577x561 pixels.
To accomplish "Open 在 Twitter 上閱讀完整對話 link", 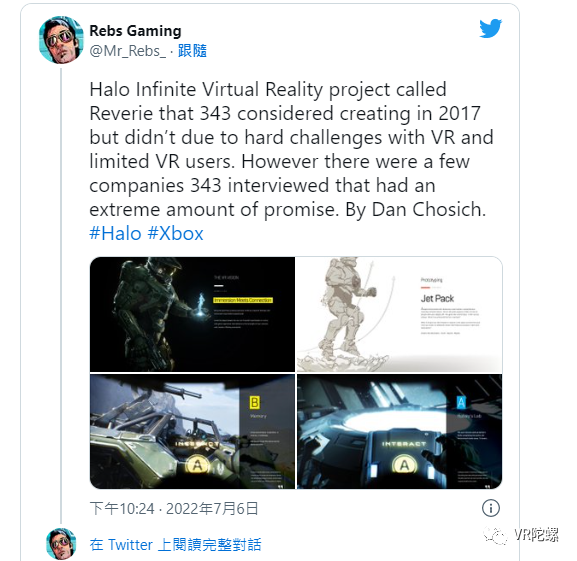I will point(175,544).
